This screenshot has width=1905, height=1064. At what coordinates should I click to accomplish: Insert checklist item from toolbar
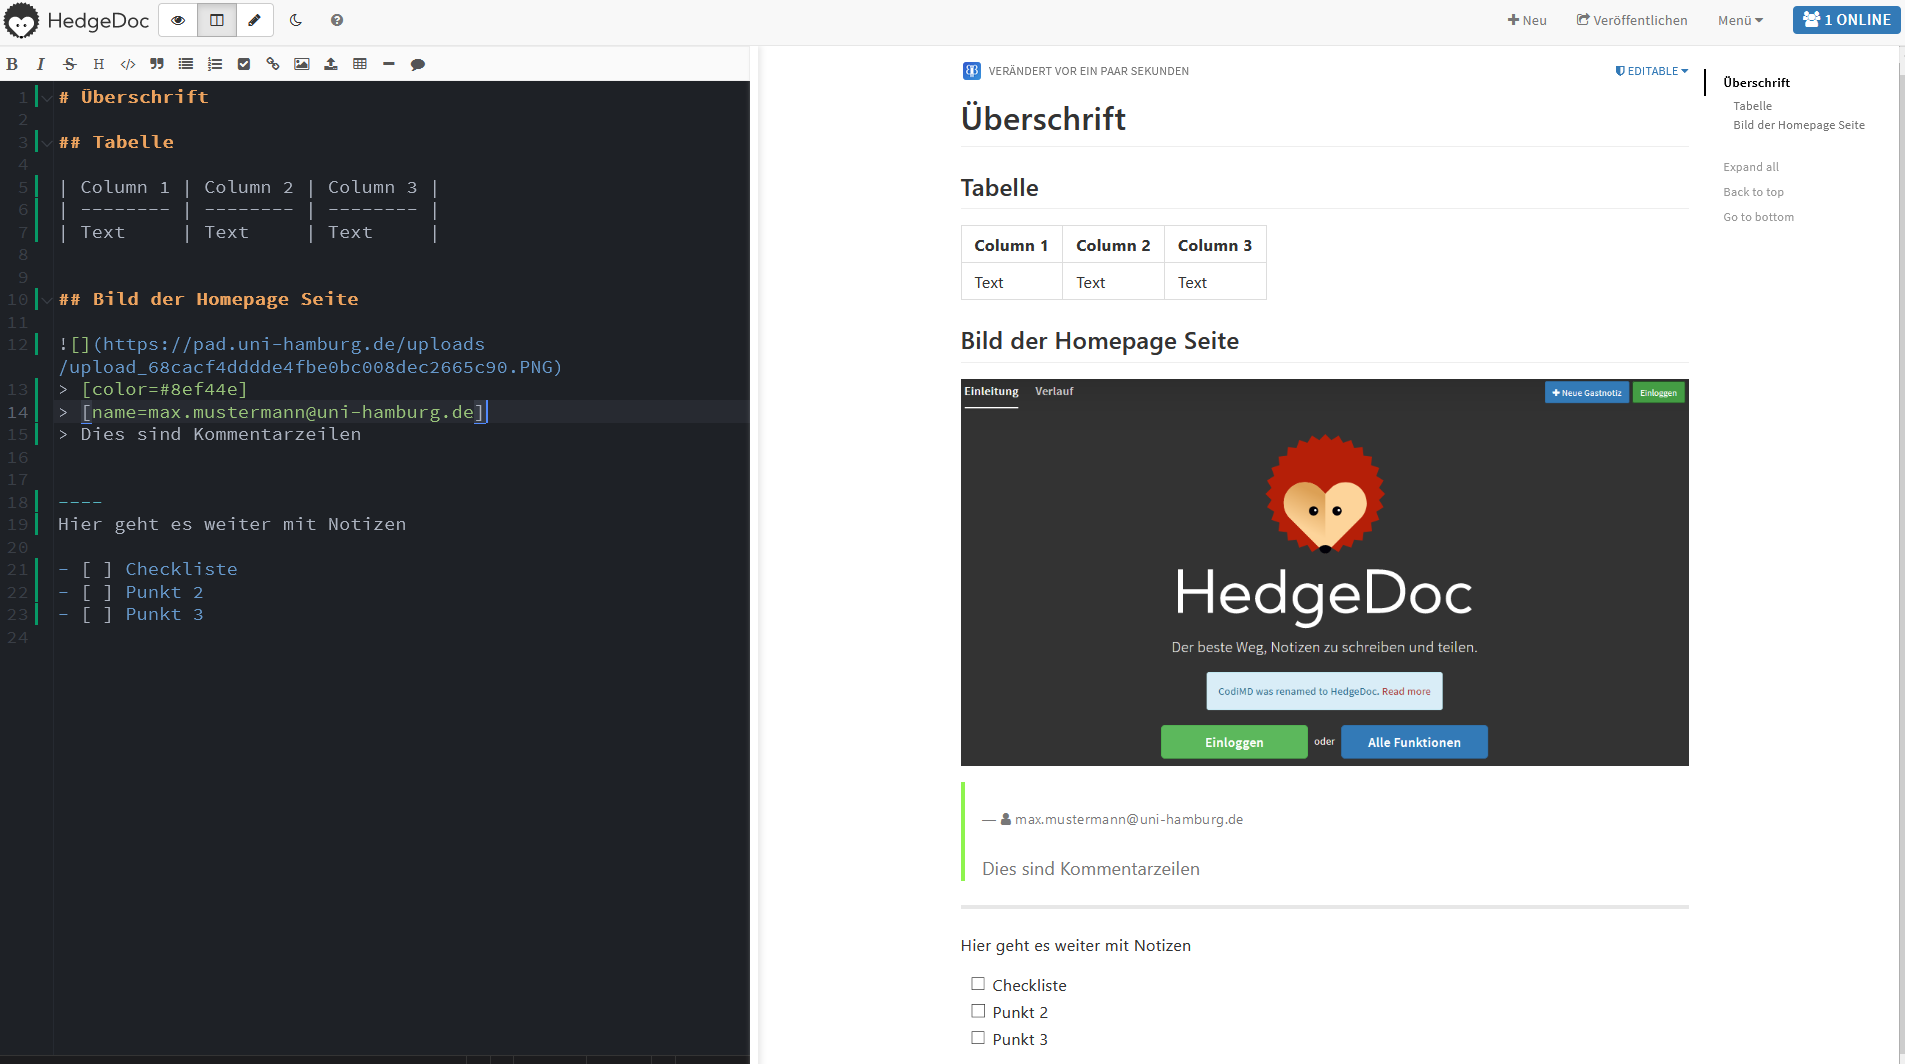click(244, 64)
